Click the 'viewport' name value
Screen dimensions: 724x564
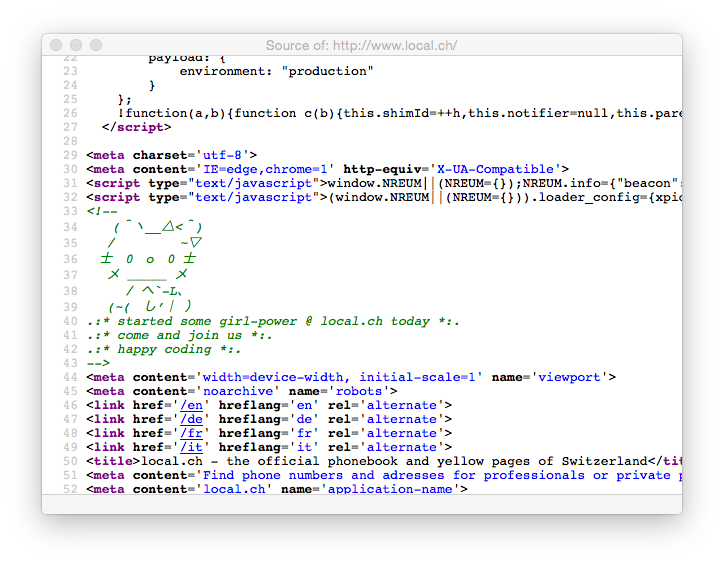pyautogui.click(x=569, y=377)
